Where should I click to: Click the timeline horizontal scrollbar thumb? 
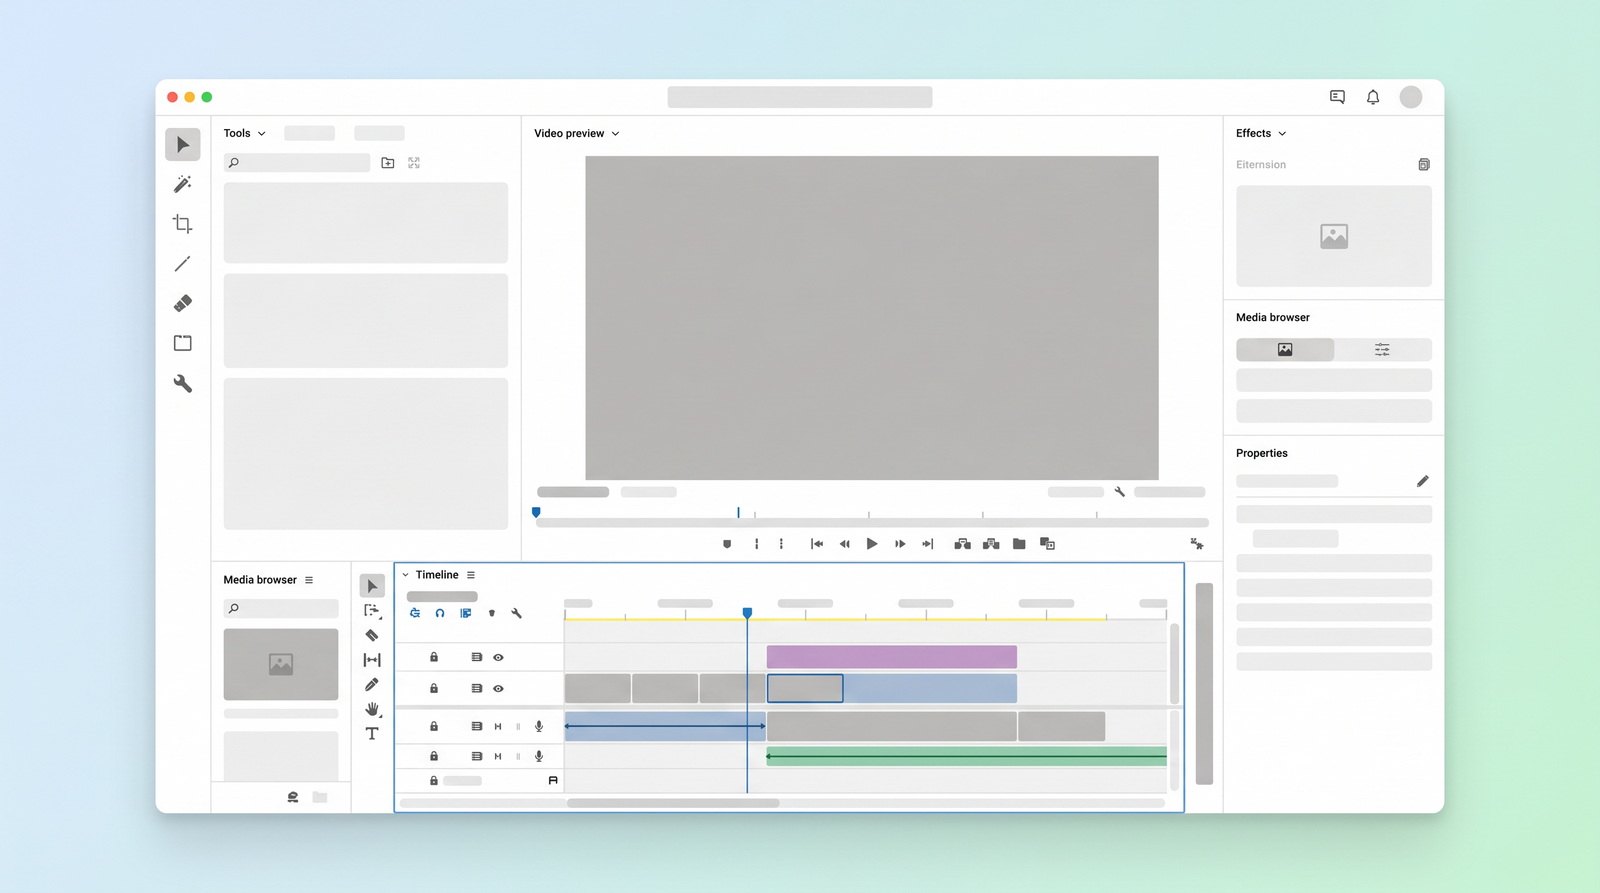[673, 803]
